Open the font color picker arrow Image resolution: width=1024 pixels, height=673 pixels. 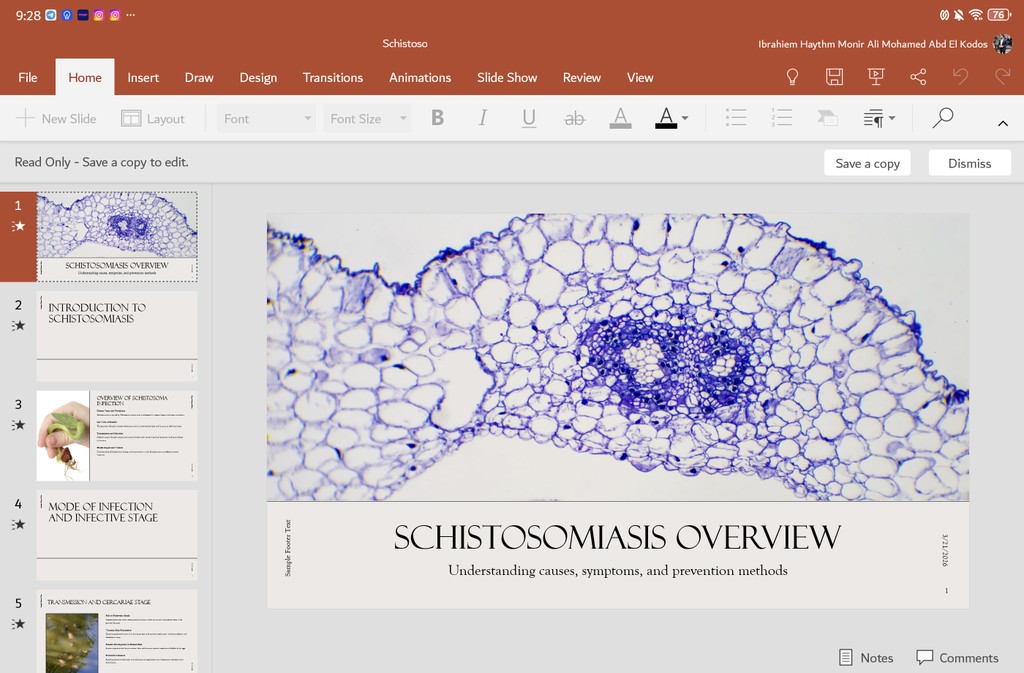tap(685, 118)
